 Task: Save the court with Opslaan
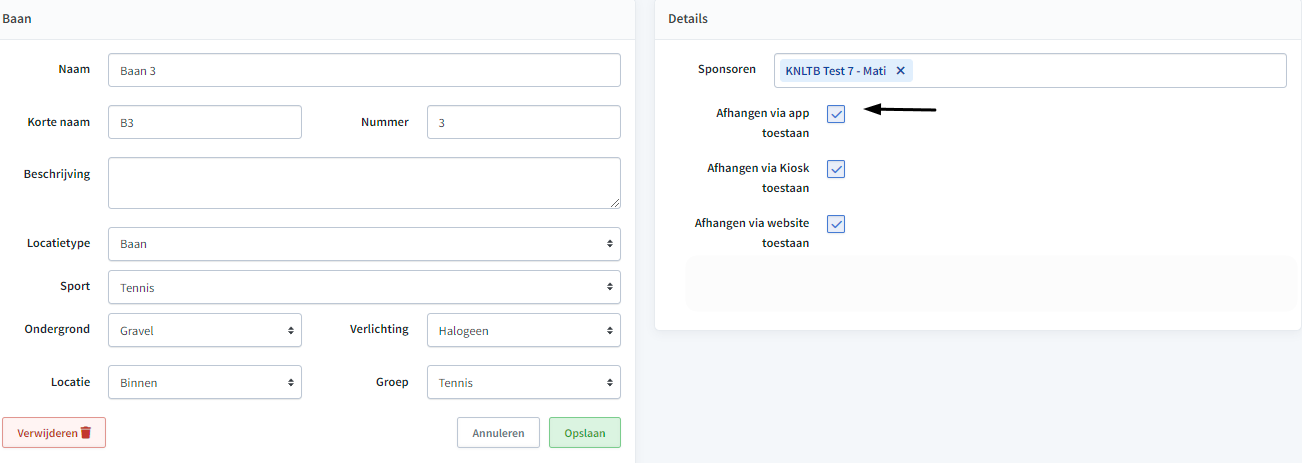585,433
